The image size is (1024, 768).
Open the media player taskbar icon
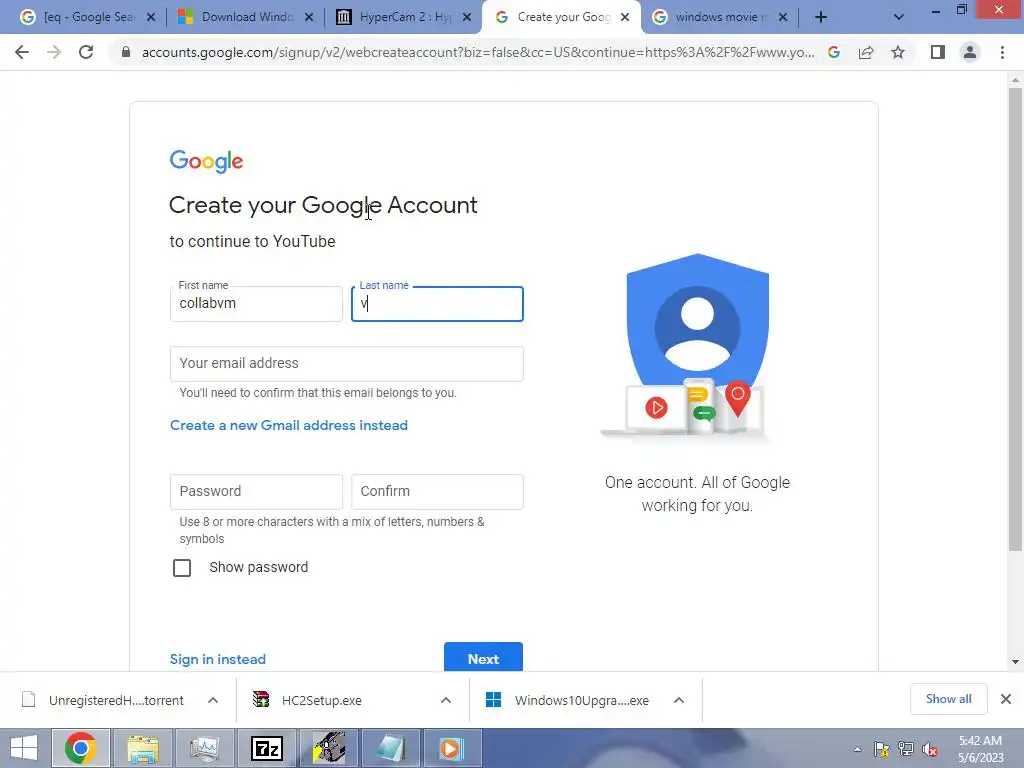coord(453,748)
